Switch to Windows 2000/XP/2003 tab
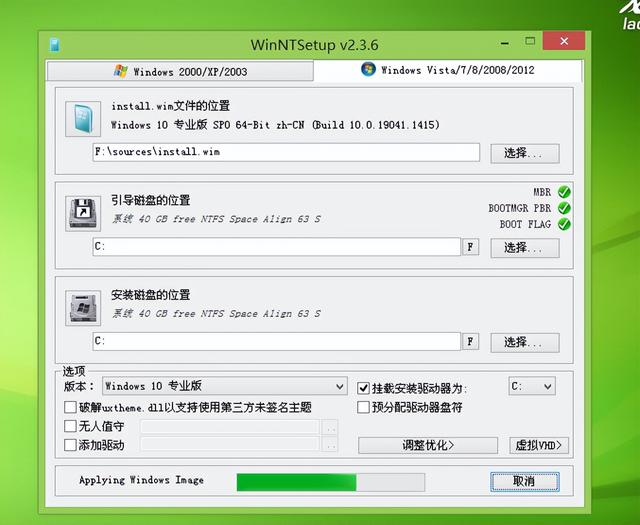 pos(180,71)
